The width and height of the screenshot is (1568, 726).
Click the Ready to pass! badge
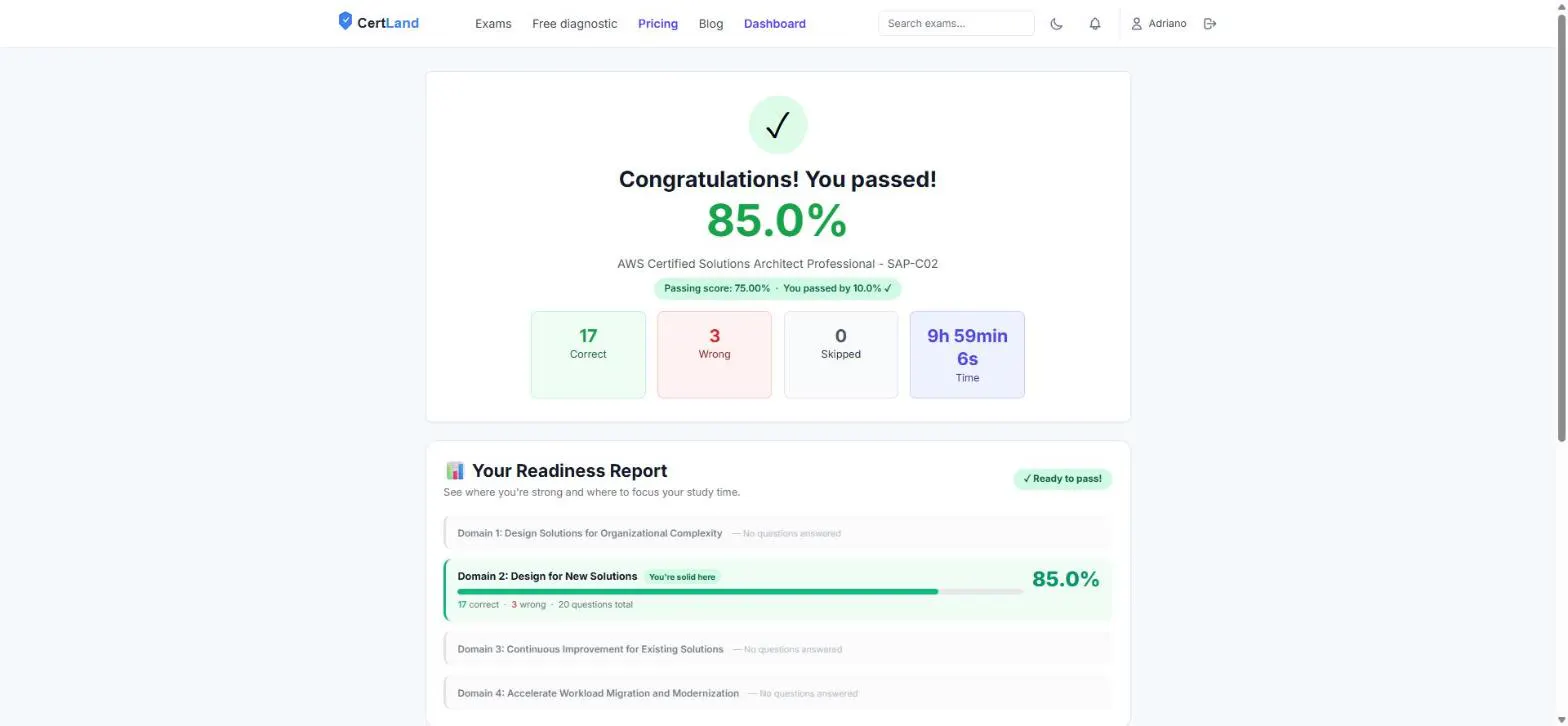pyautogui.click(x=1063, y=479)
